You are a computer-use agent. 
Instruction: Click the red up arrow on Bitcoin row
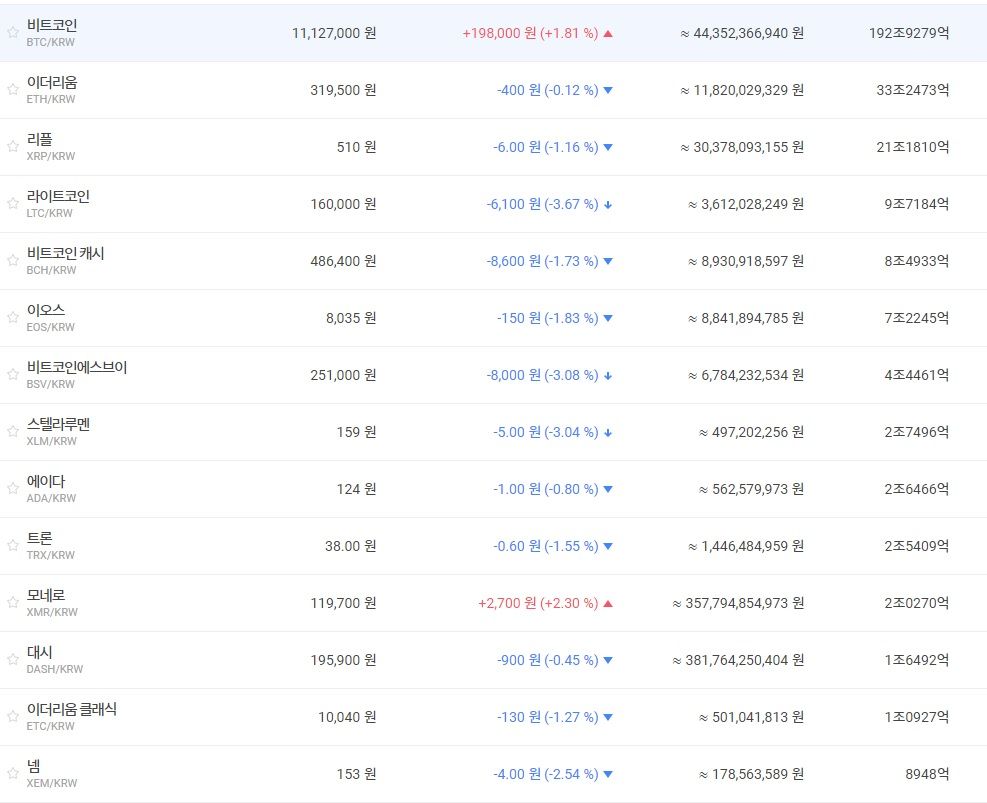point(608,33)
